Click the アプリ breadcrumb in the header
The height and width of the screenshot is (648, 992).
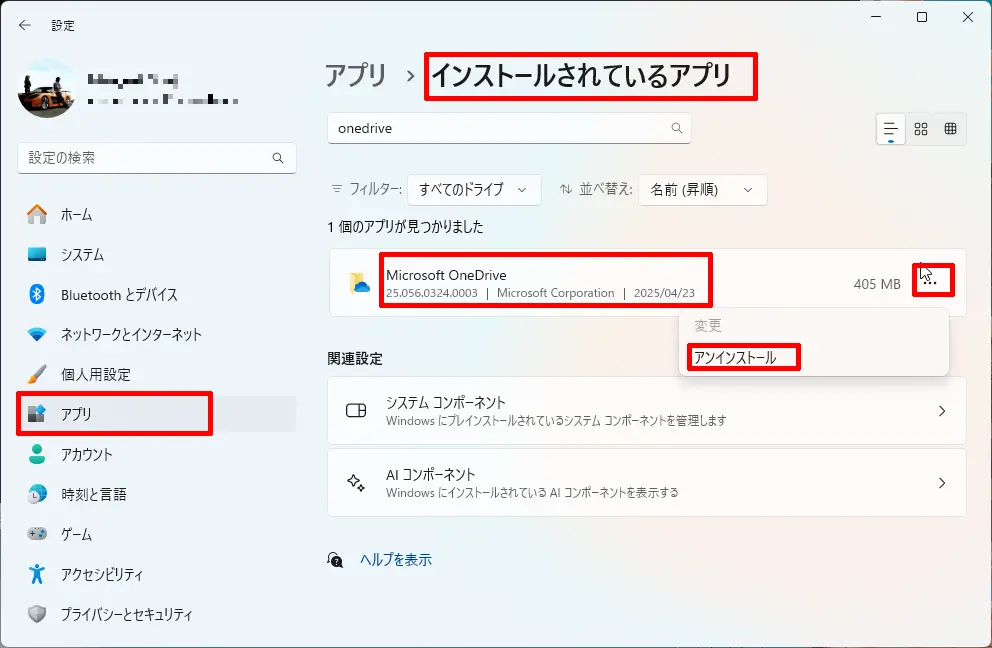click(x=356, y=75)
